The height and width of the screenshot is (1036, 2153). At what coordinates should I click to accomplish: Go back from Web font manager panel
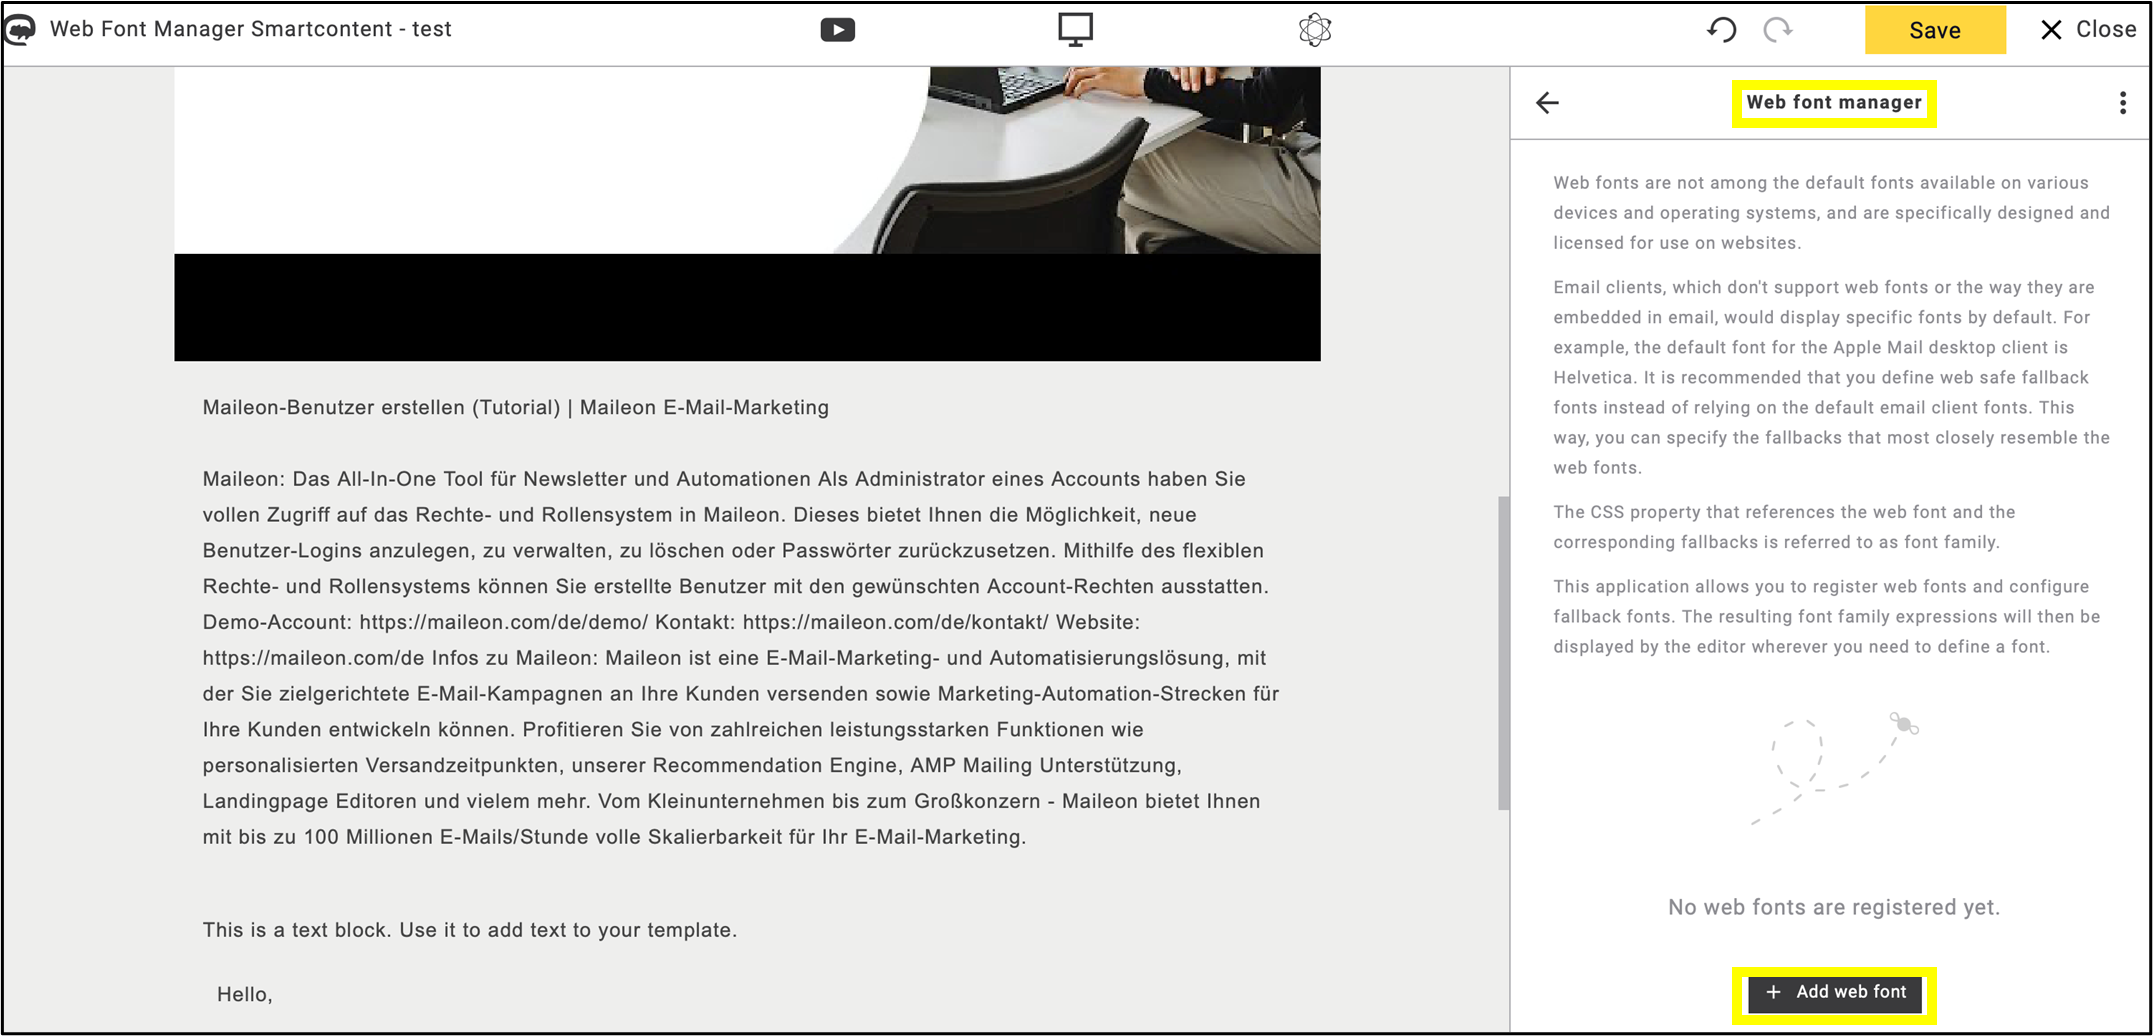1547,103
